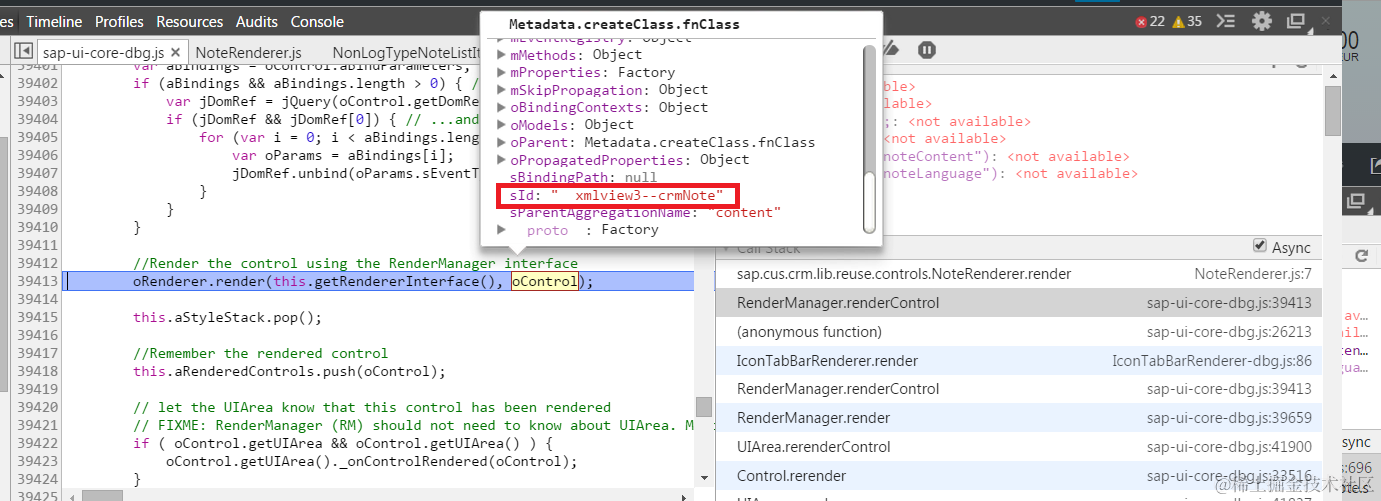This screenshot has height=501, width=1381.
Task: Click the deactivate breakpoints icon
Action: pos(892,50)
